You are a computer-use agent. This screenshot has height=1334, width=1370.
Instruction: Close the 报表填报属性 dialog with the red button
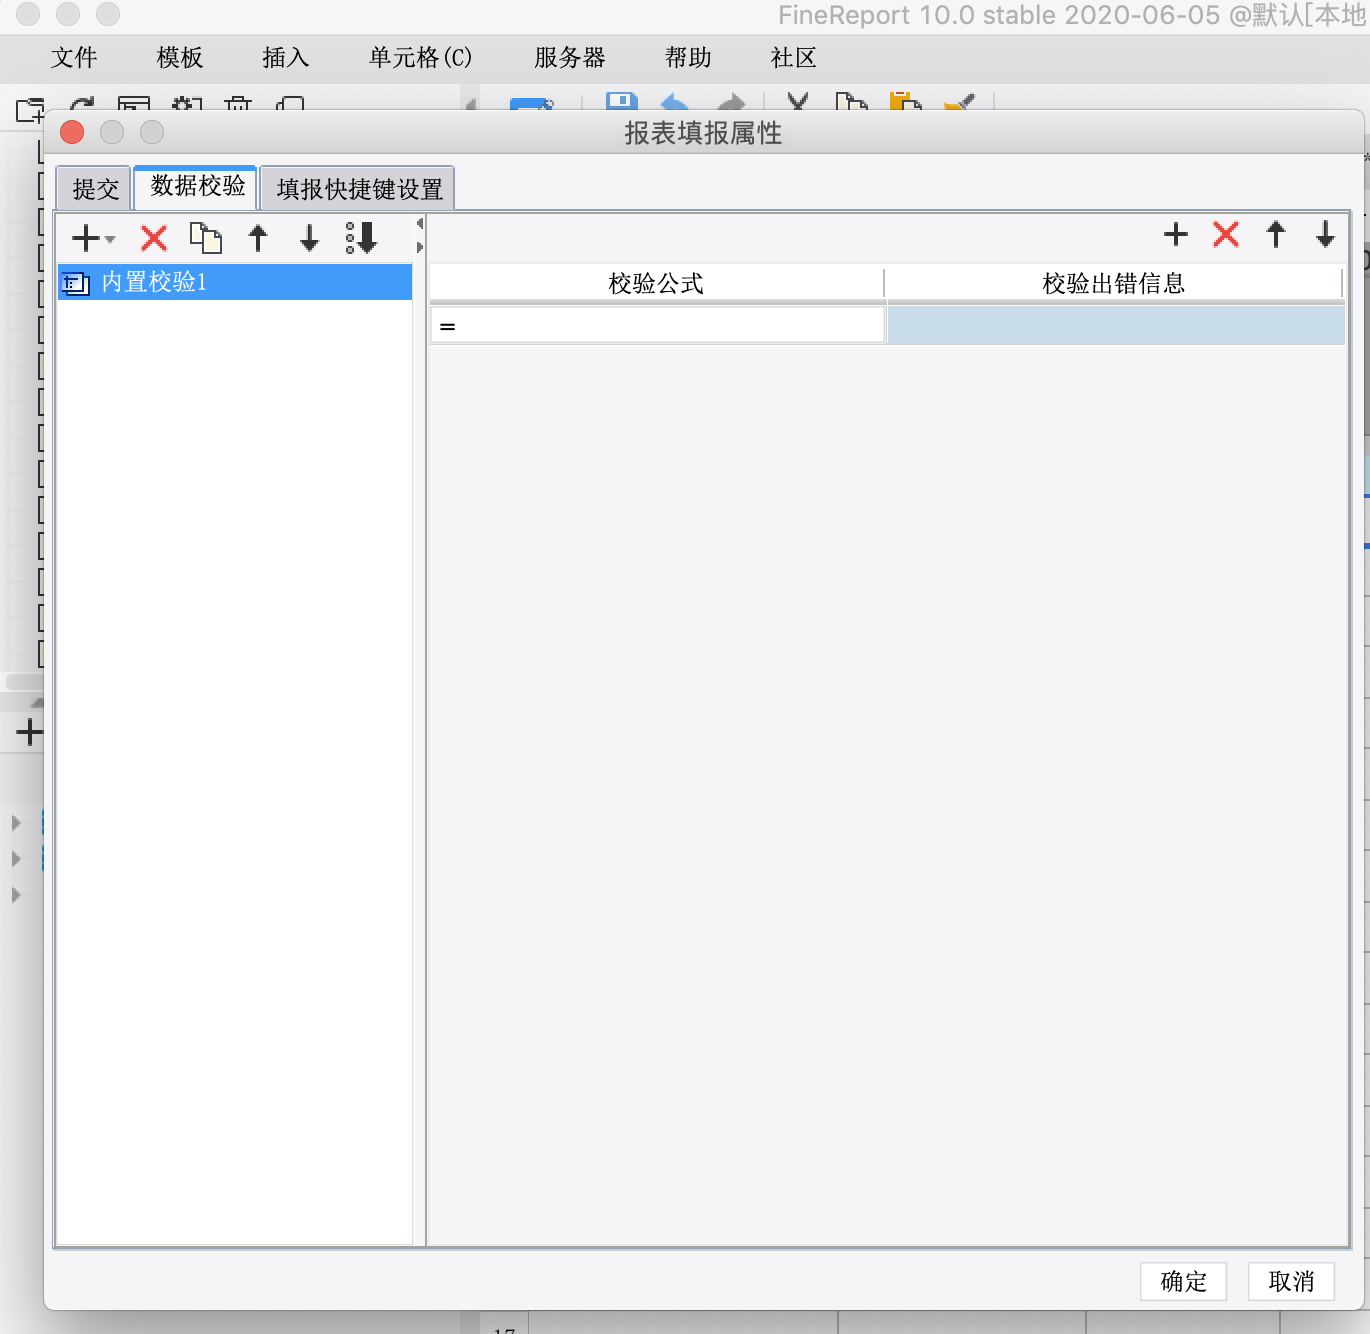click(72, 132)
